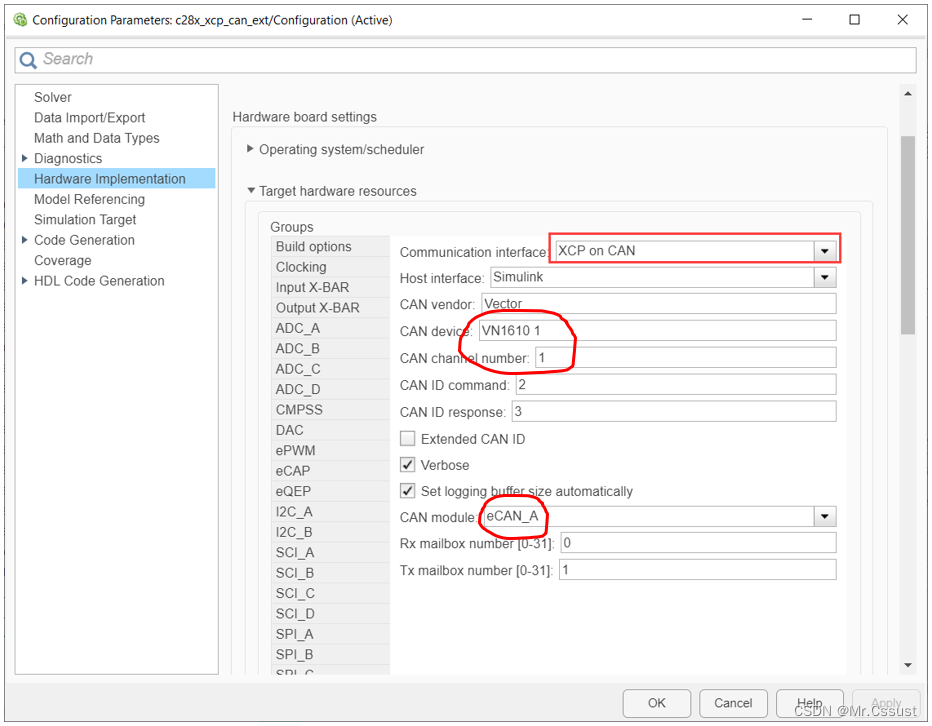Click the search magnifier icon
Viewport: 932px width, 726px height.
tap(28, 60)
